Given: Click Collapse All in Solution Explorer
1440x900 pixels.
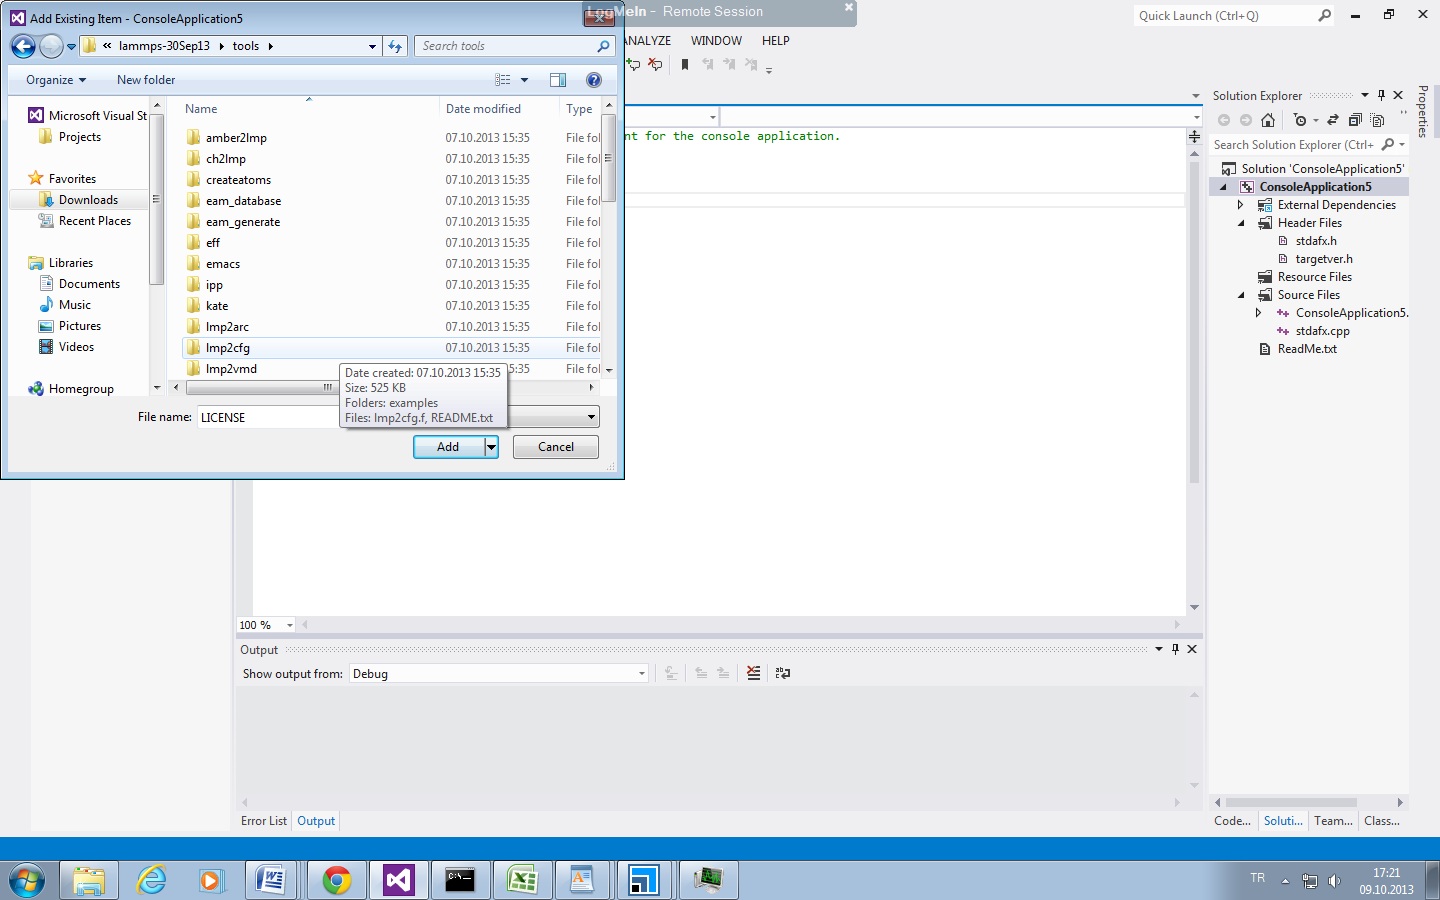Looking at the screenshot, I should [x=1355, y=120].
